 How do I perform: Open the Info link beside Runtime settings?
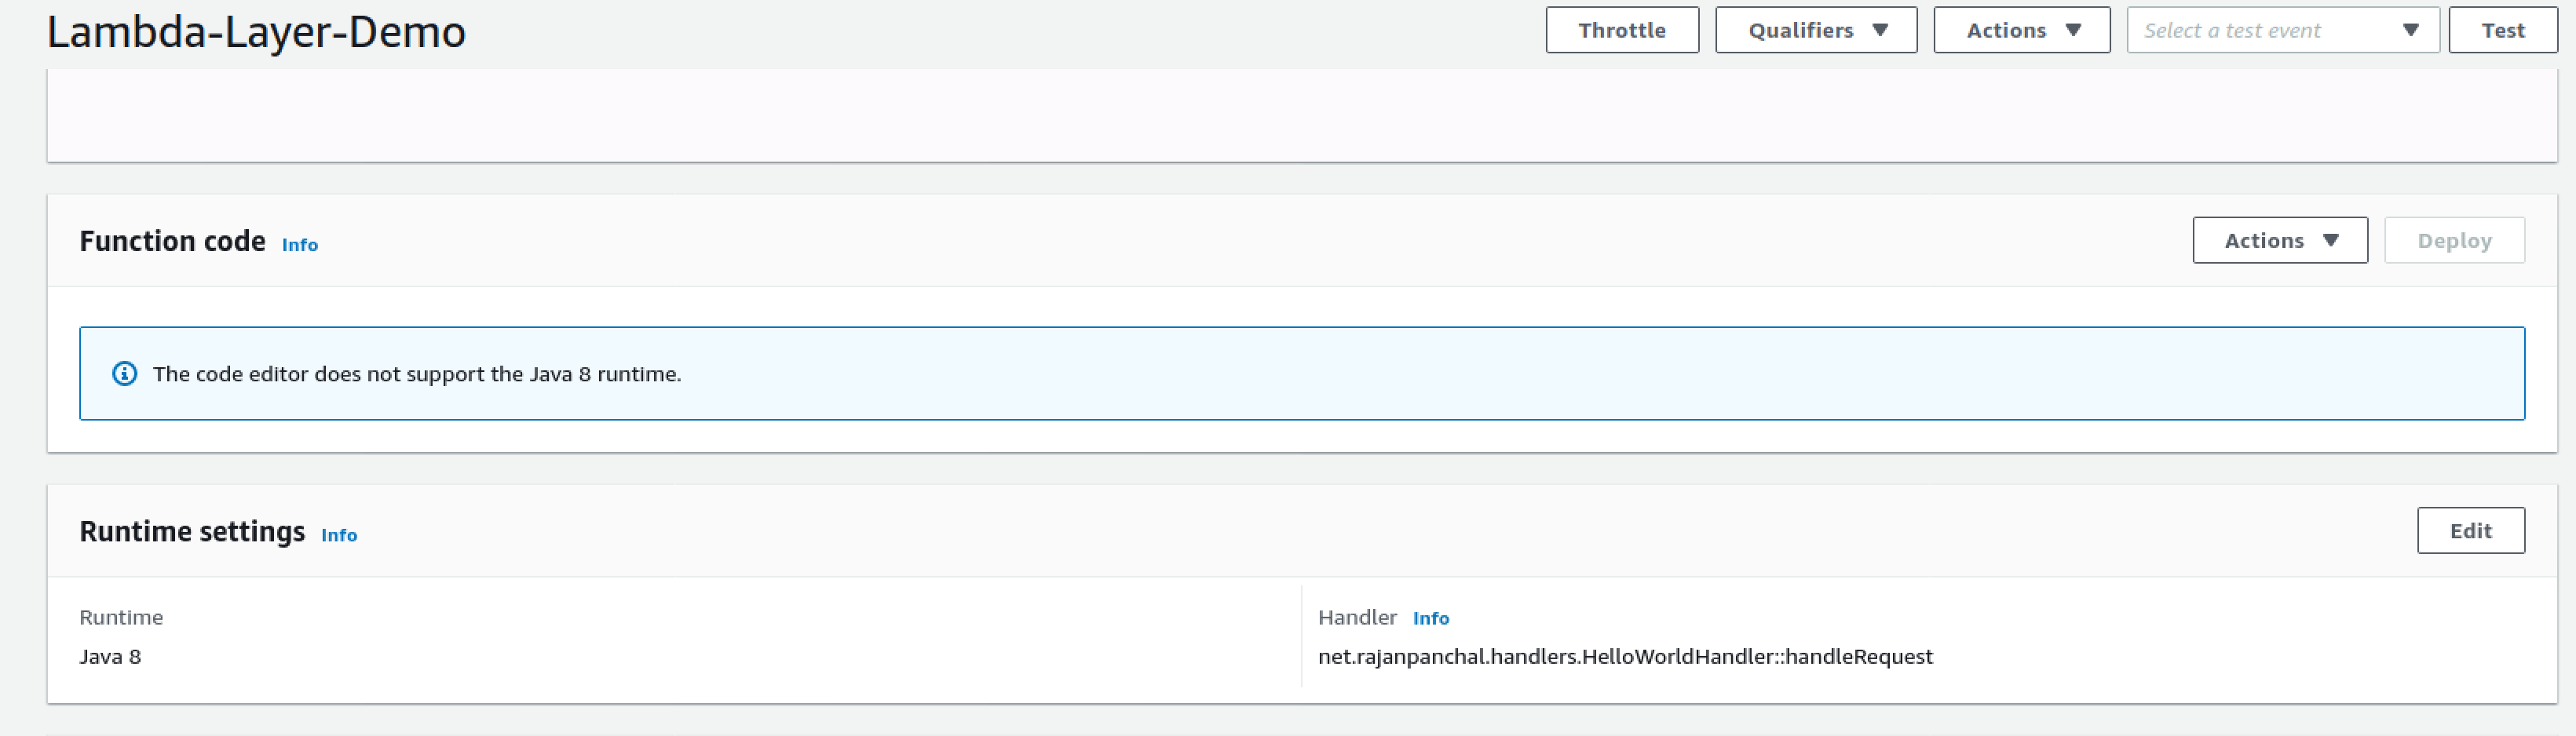339,536
